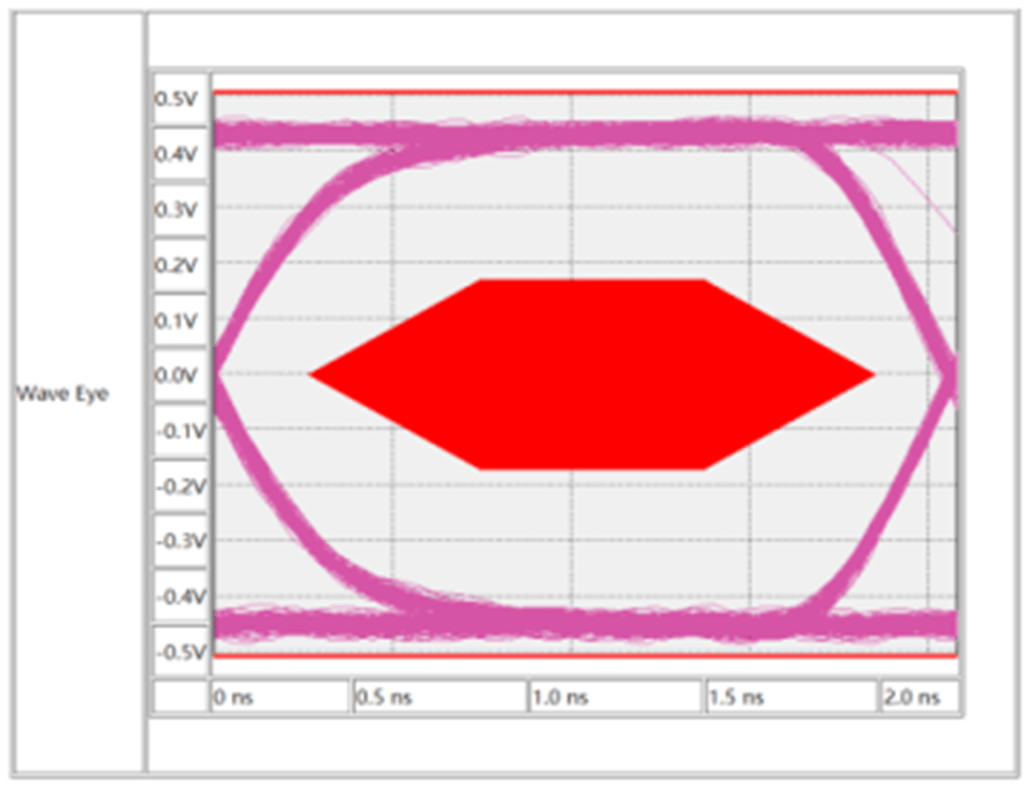This screenshot has width=1024, height=785.
Task: Select the upper red limit line
Action: [585, 93]
